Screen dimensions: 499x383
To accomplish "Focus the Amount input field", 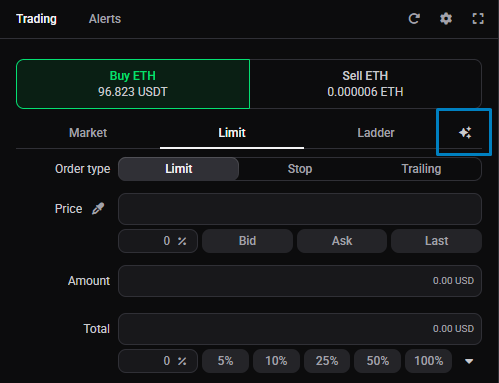I will point(300,281).
